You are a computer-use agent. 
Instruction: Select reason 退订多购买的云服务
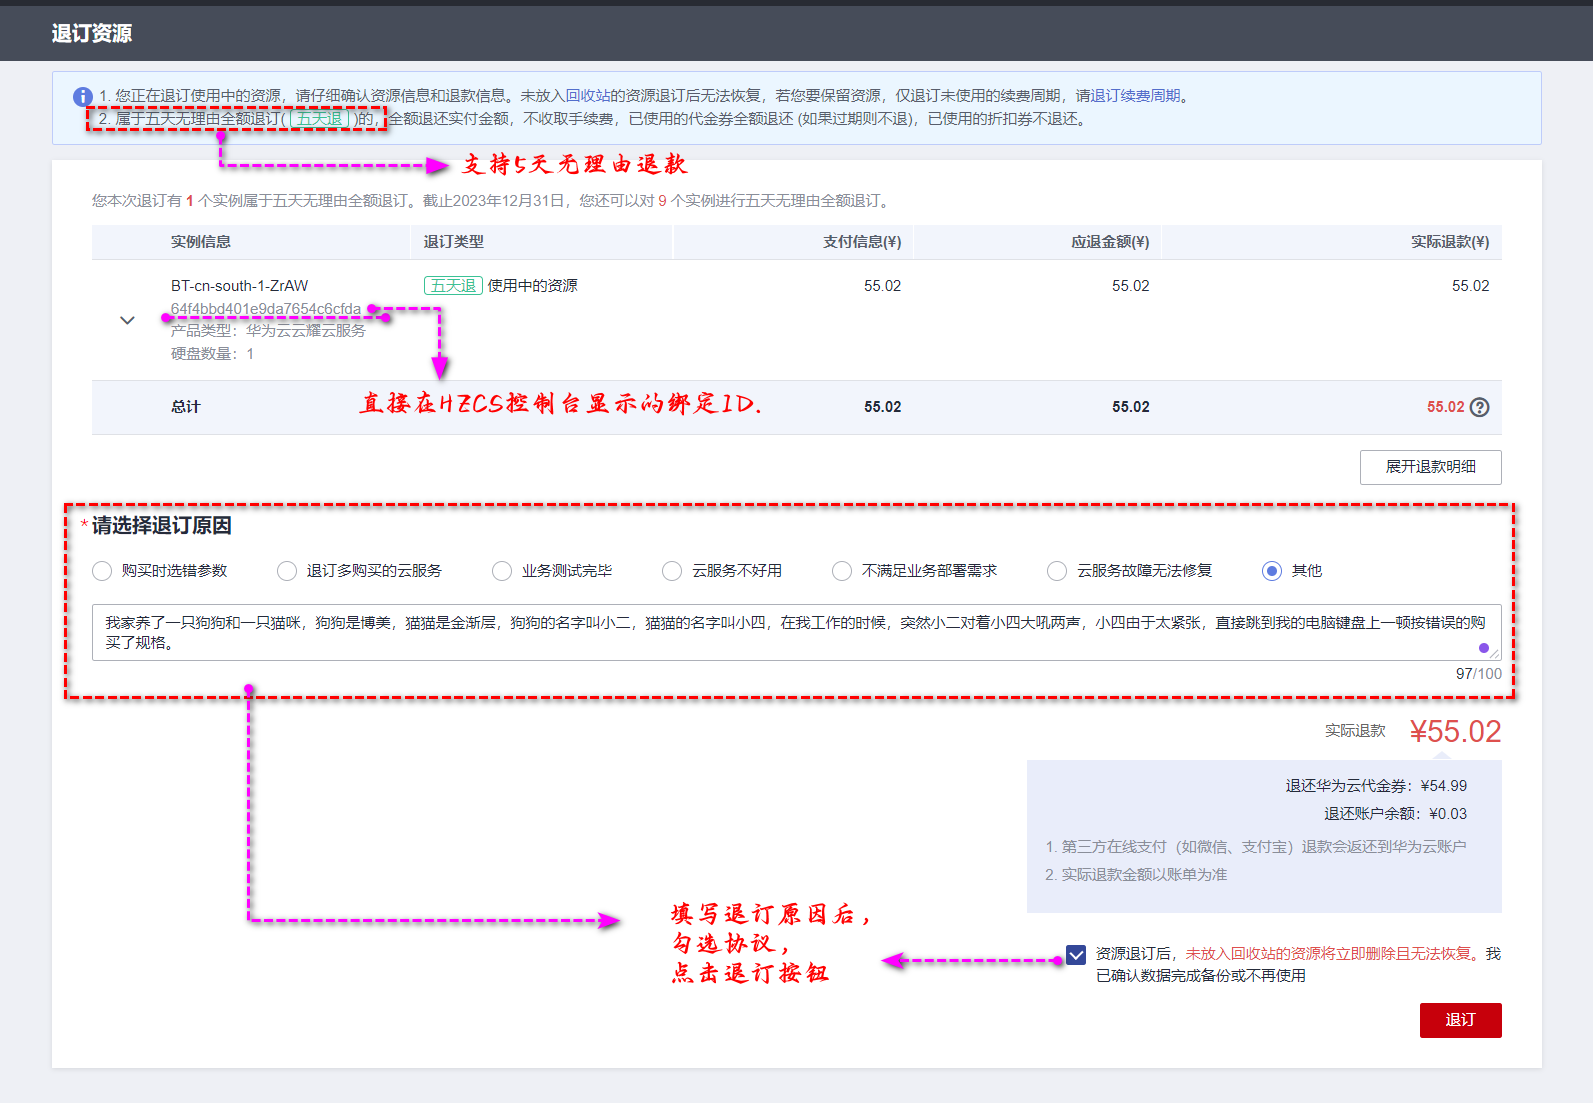click(287, 571)
